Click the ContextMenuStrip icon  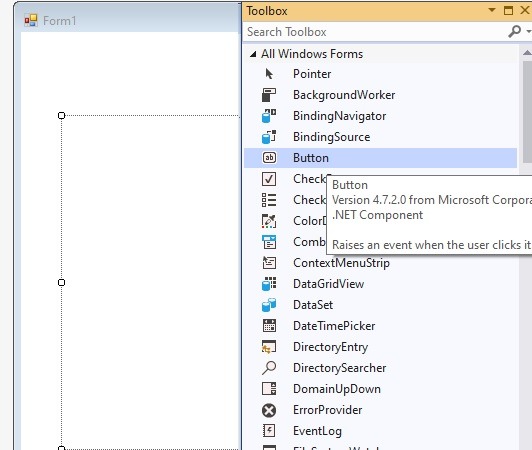(x=269, y=263)
